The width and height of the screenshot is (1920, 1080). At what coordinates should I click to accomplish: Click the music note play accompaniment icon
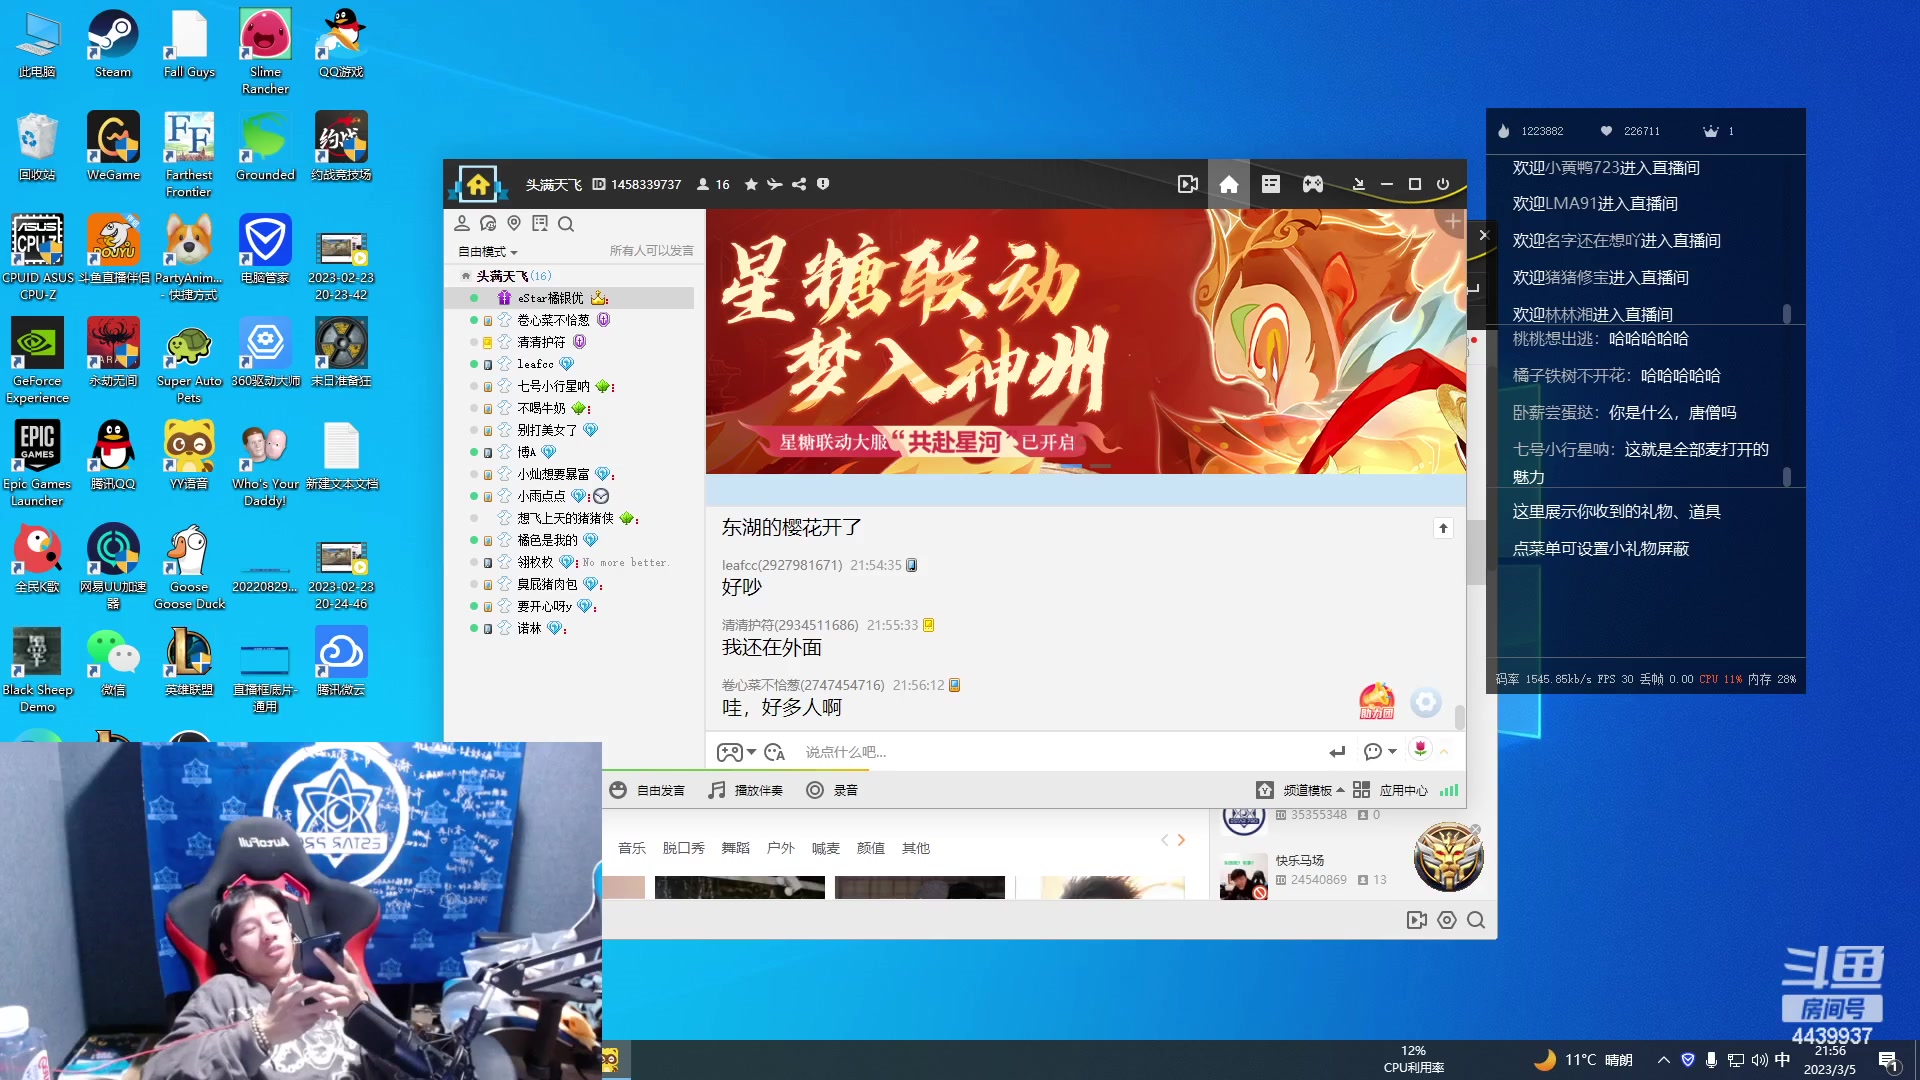click(x=717, y=790)
